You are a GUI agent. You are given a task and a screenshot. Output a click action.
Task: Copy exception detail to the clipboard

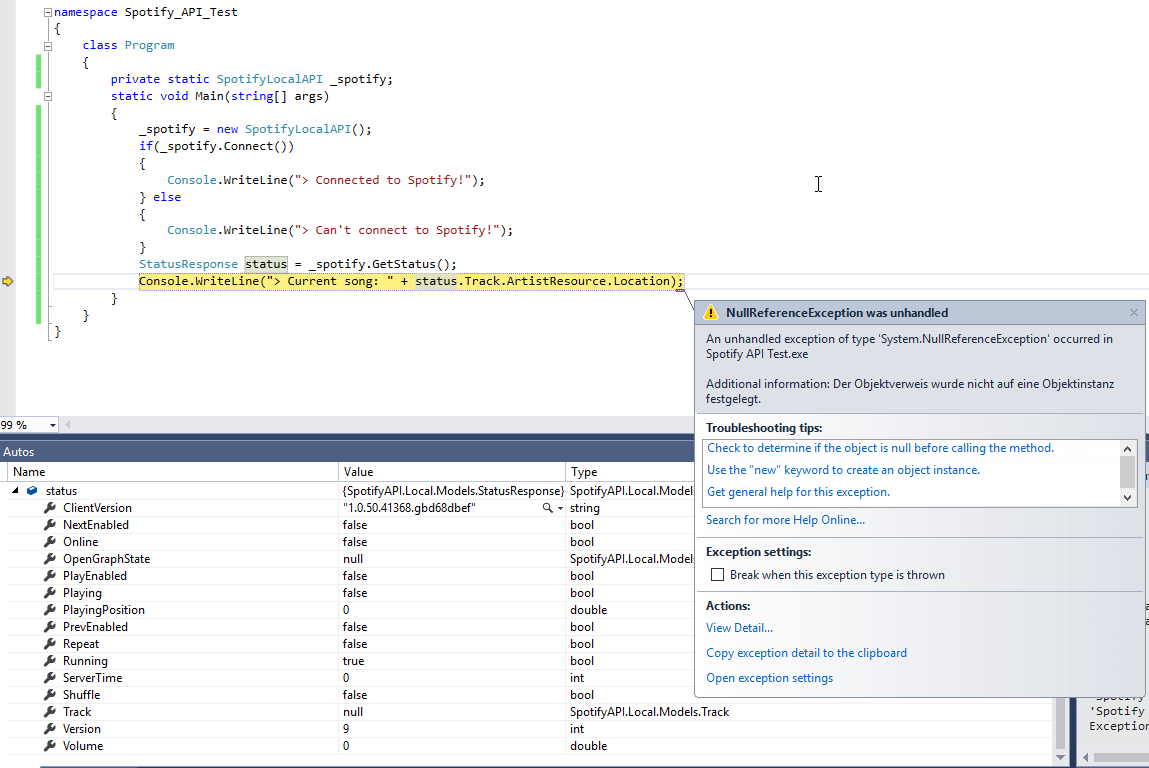coord(806,652)
